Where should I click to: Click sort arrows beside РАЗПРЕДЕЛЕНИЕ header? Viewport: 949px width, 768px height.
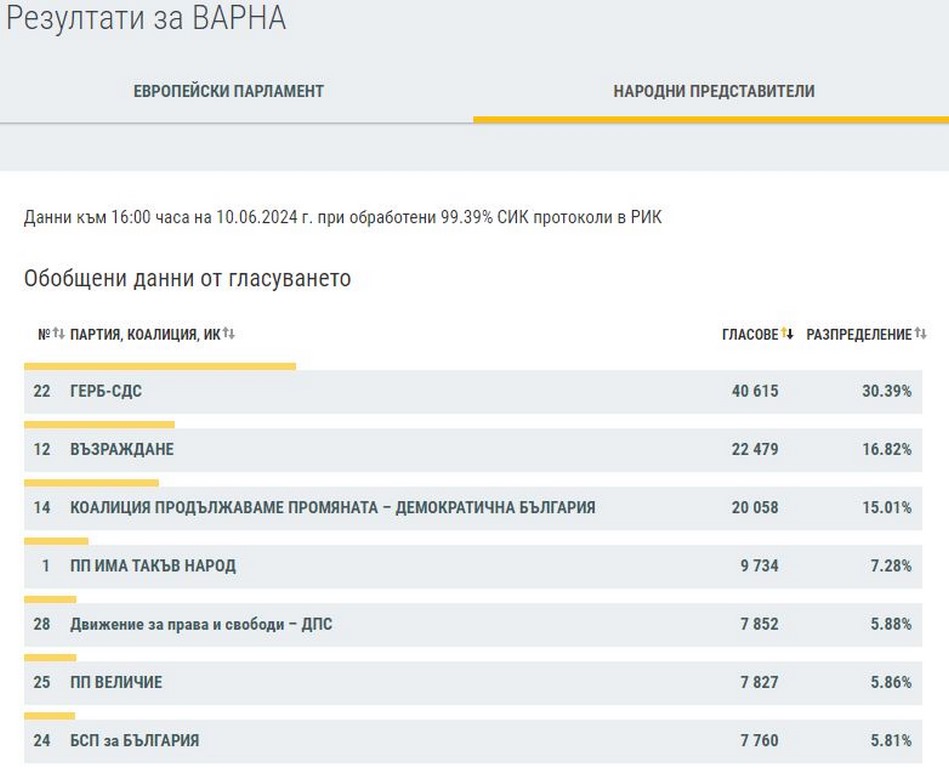[x=920, y=334]
